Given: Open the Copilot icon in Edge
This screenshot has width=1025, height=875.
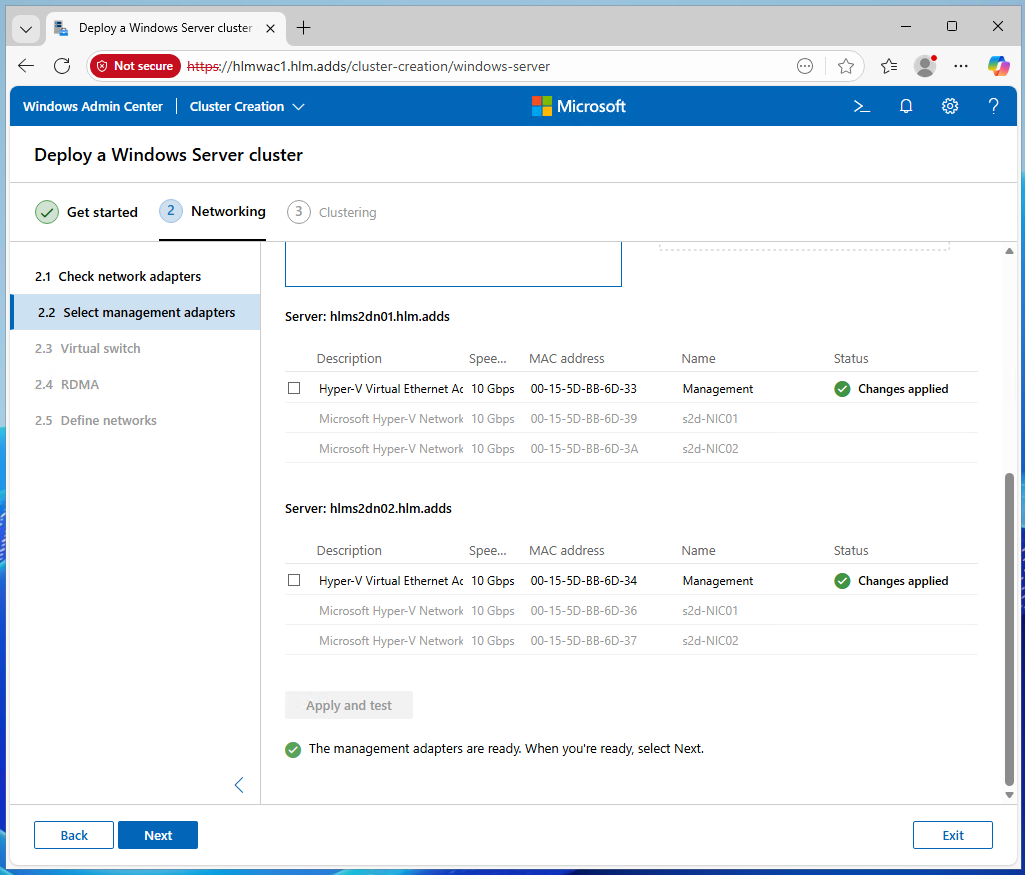Looking at the screenshot, I should click(x=998, y=66).
